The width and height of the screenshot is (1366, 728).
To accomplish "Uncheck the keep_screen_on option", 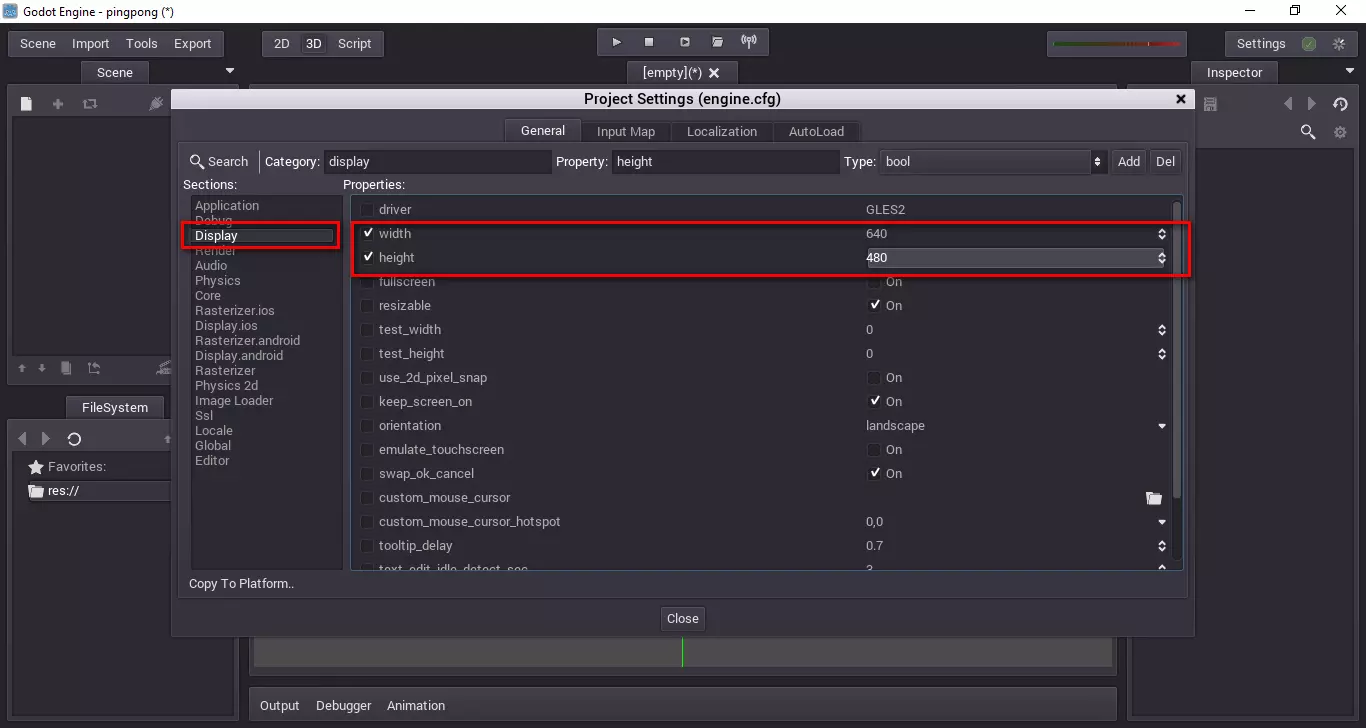I will click(x=874, y=402).
